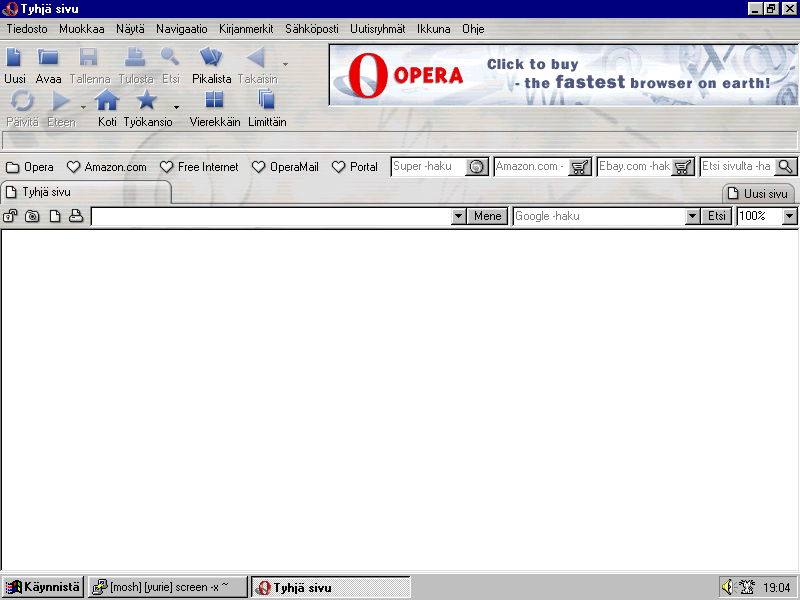Expand the Eteen history dropdown arrow

tap(83, 107)
